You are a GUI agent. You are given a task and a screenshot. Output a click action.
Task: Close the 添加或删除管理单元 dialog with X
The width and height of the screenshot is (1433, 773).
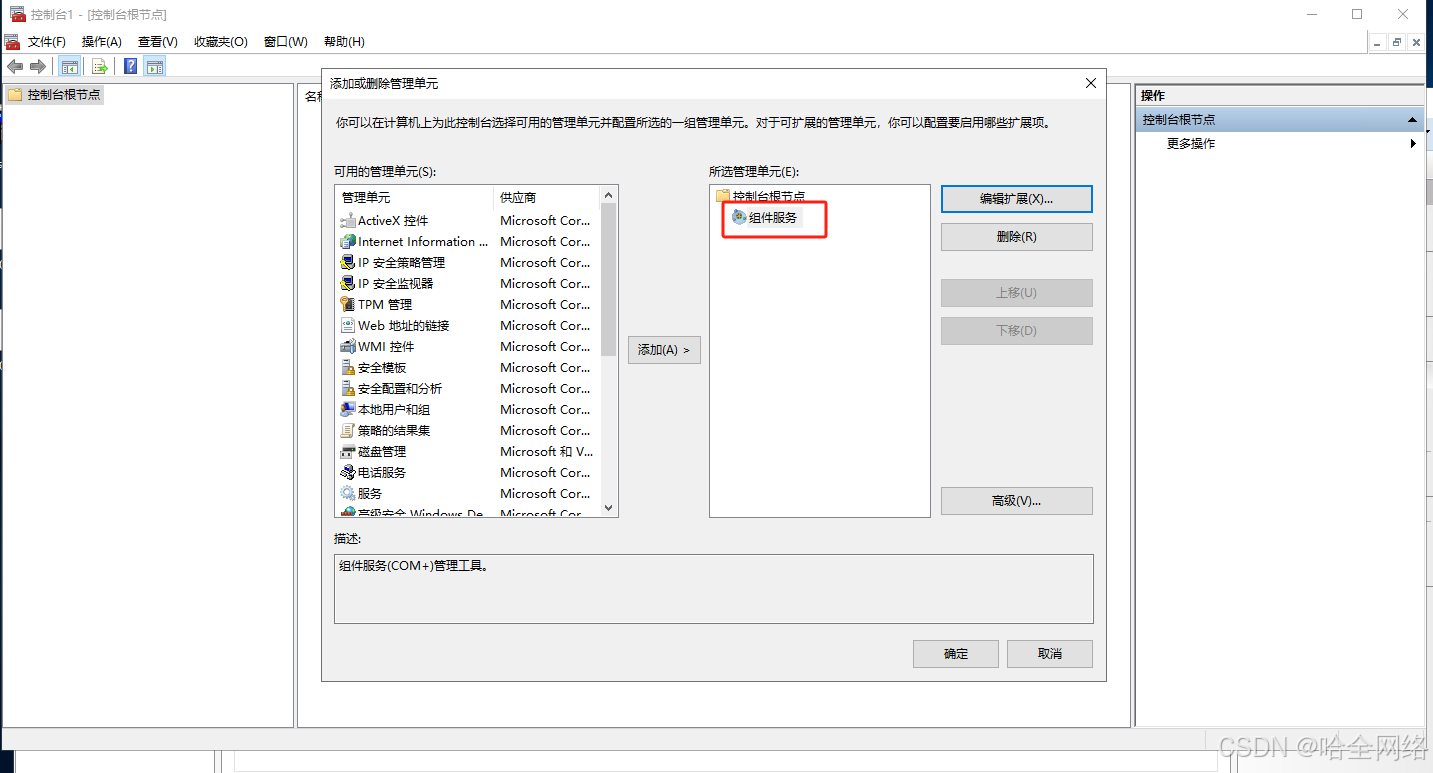point(1090,83)
